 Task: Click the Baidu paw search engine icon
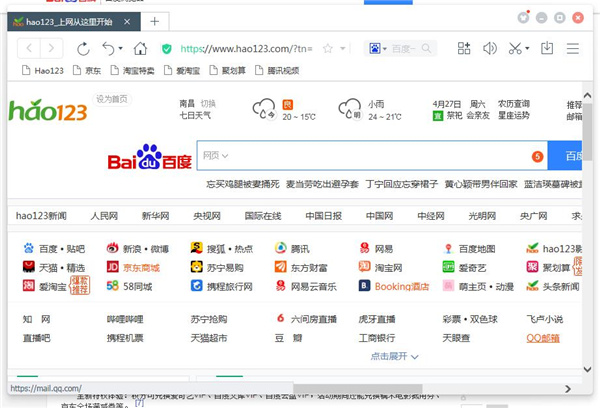pos(375,49)
